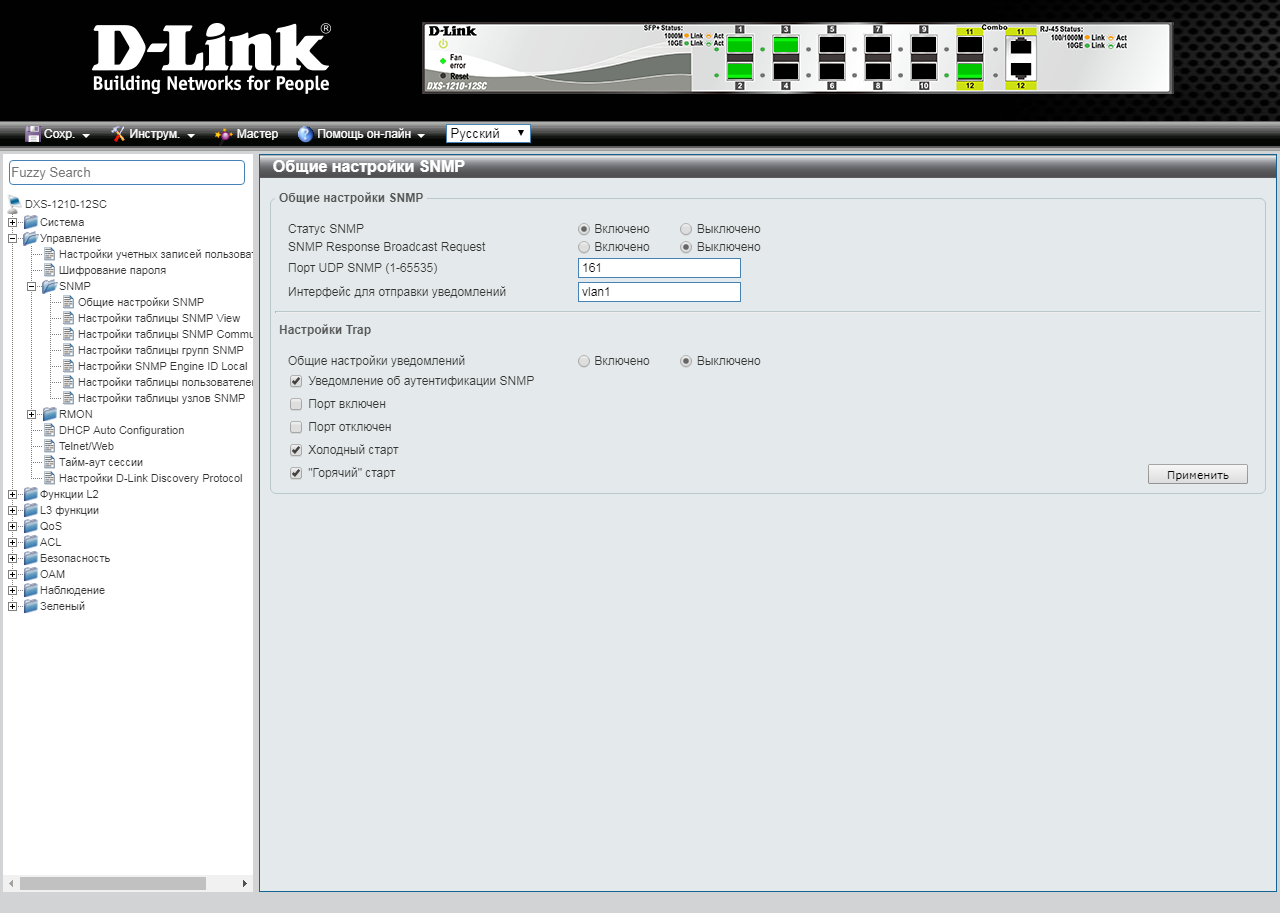Launch the Мастер wizard
1280x913 pixels.
point(247,134)
